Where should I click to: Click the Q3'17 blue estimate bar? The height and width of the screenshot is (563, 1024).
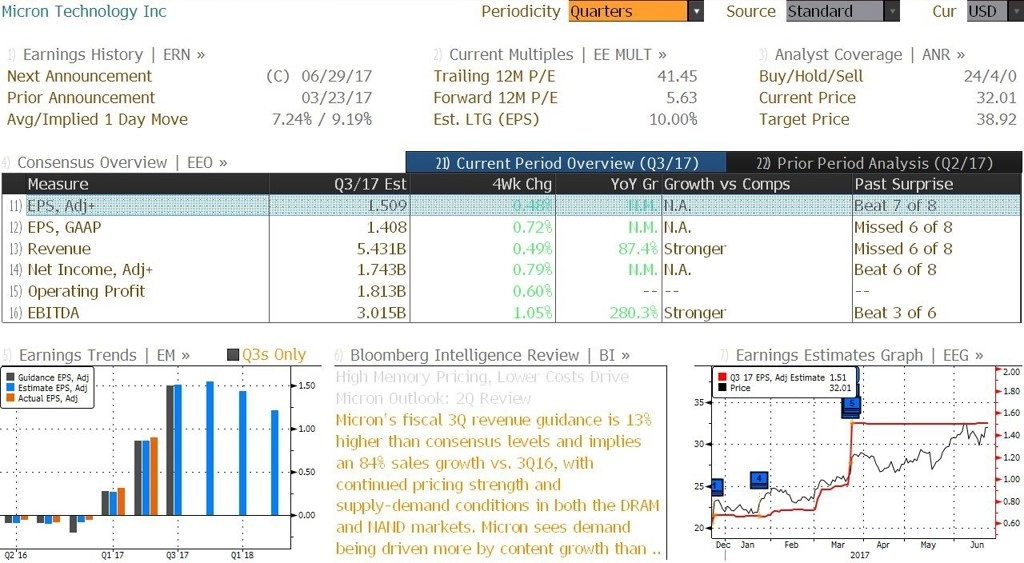pyautogui.click(x=178, y=450)
